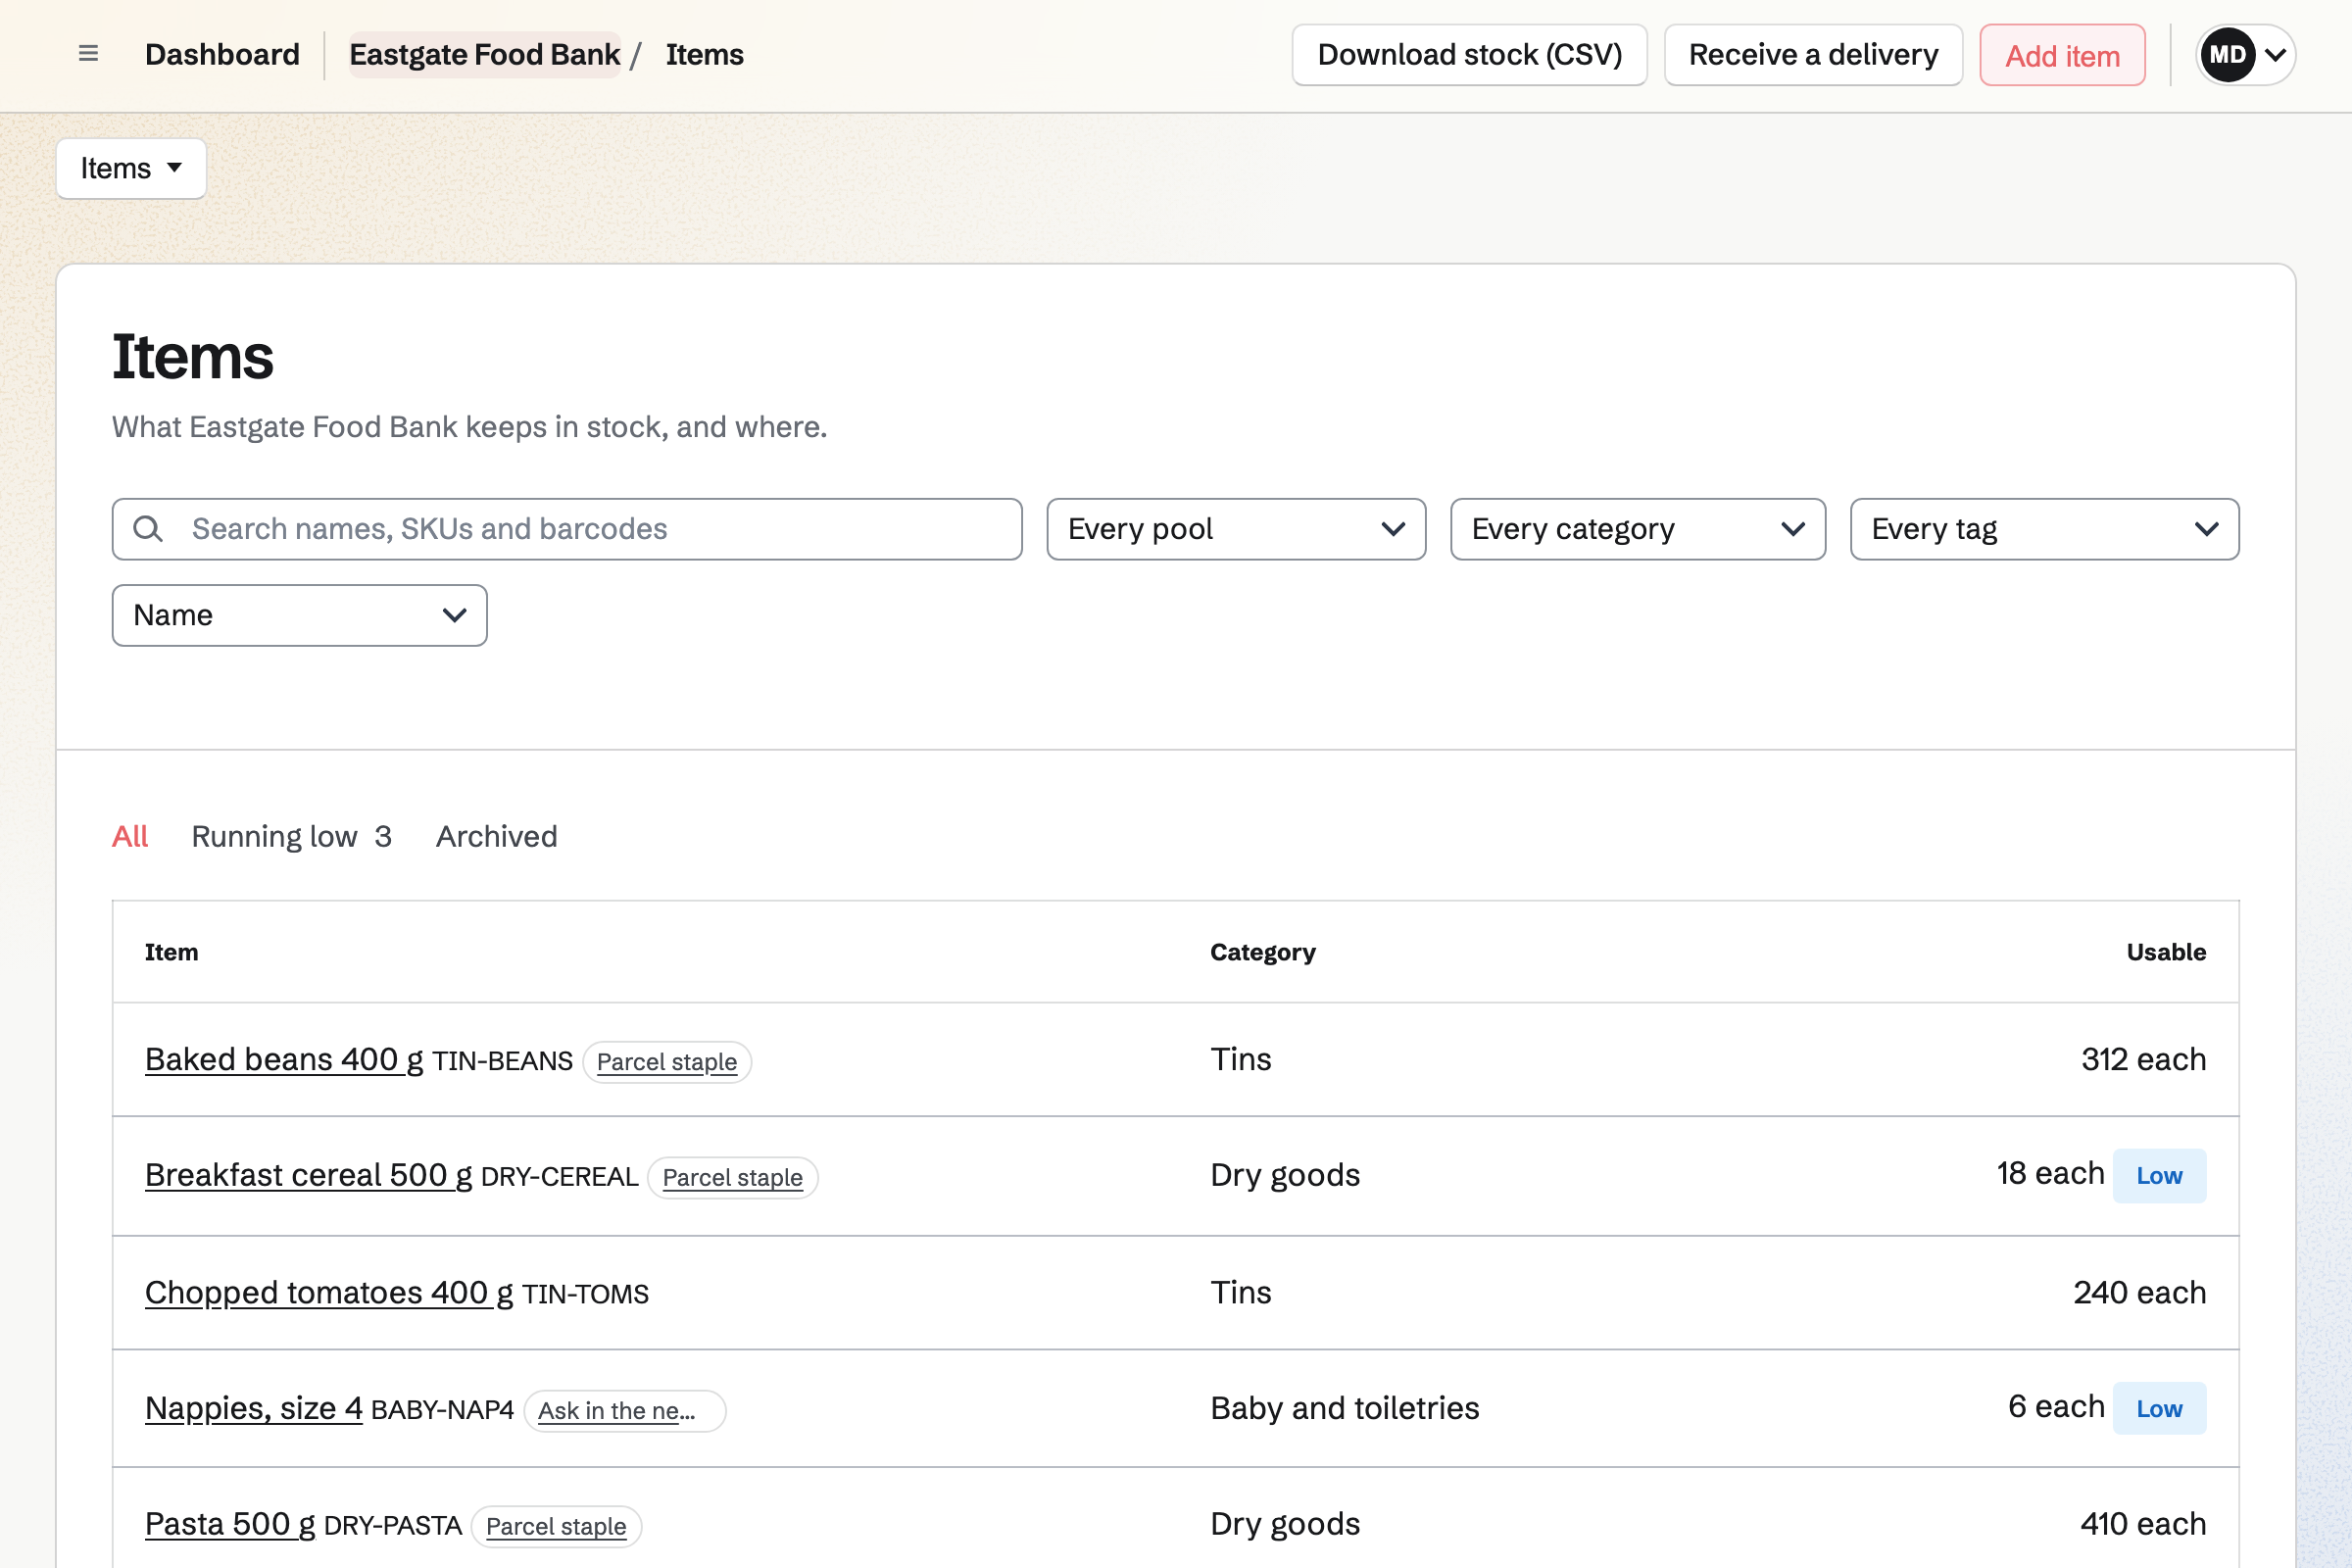Click Parcel staple tag on Breakfast cereal

[x=732, y=1178]
